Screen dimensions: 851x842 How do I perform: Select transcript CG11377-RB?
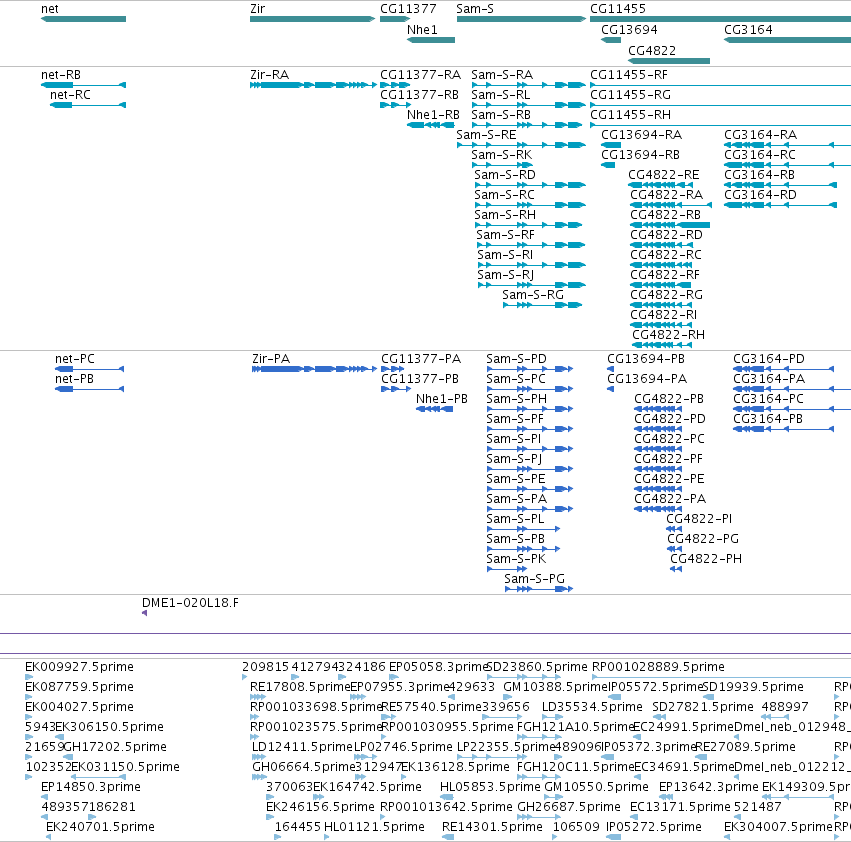pyautogui.click(x=395, y=105)
